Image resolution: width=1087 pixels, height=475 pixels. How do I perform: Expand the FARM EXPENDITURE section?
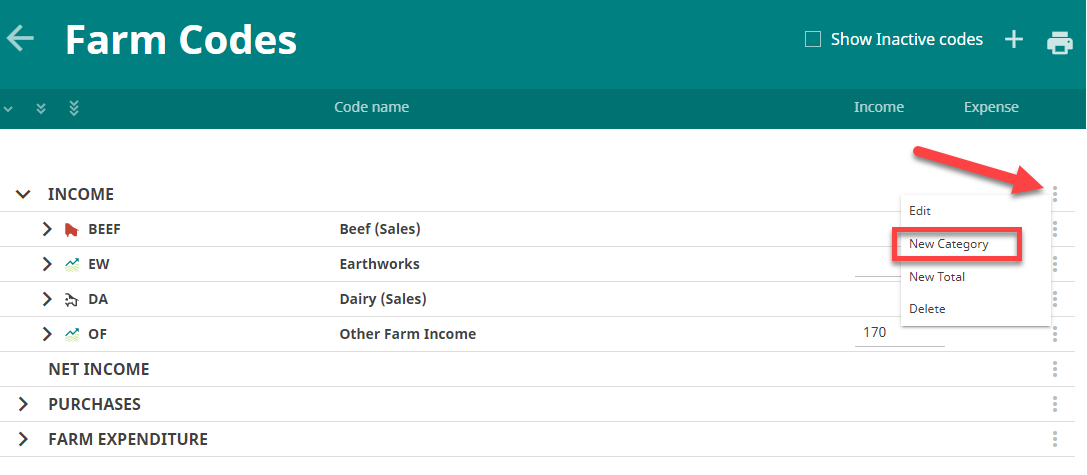pyautogui.click(x=23, y=439)
